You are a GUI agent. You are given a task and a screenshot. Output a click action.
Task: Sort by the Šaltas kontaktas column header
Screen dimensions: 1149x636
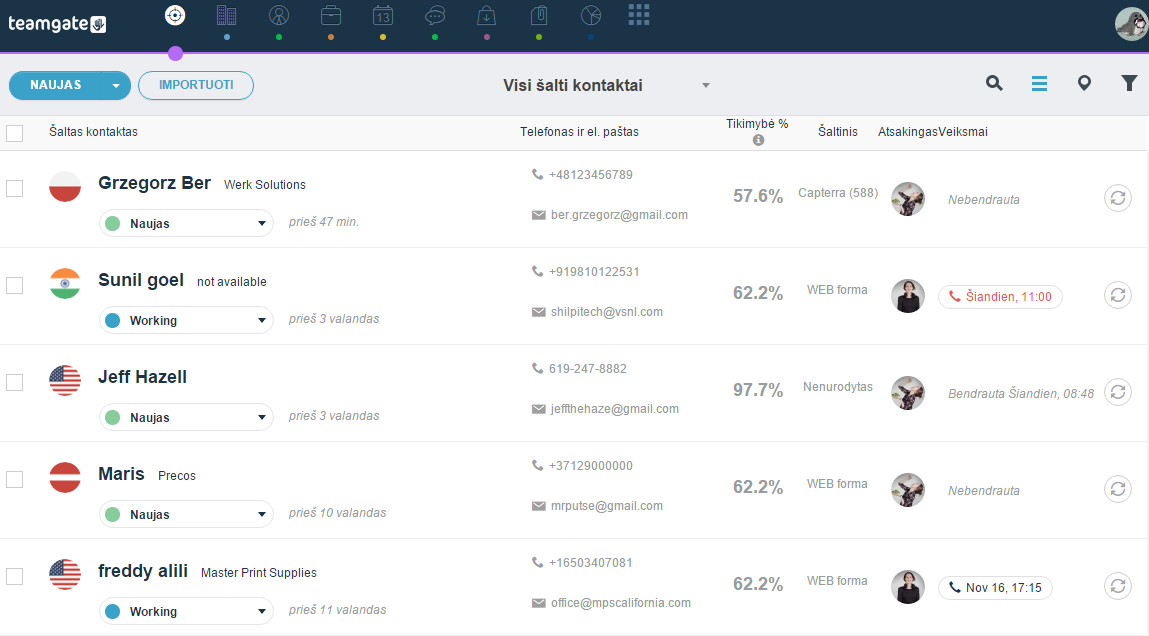pyautogui.click(x=93, y=132)
